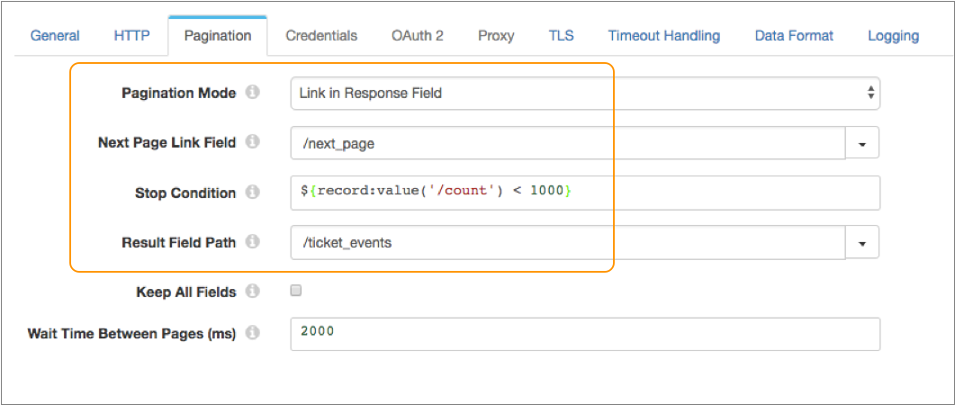Open the HTTP tab

click(x=132, y=36)
